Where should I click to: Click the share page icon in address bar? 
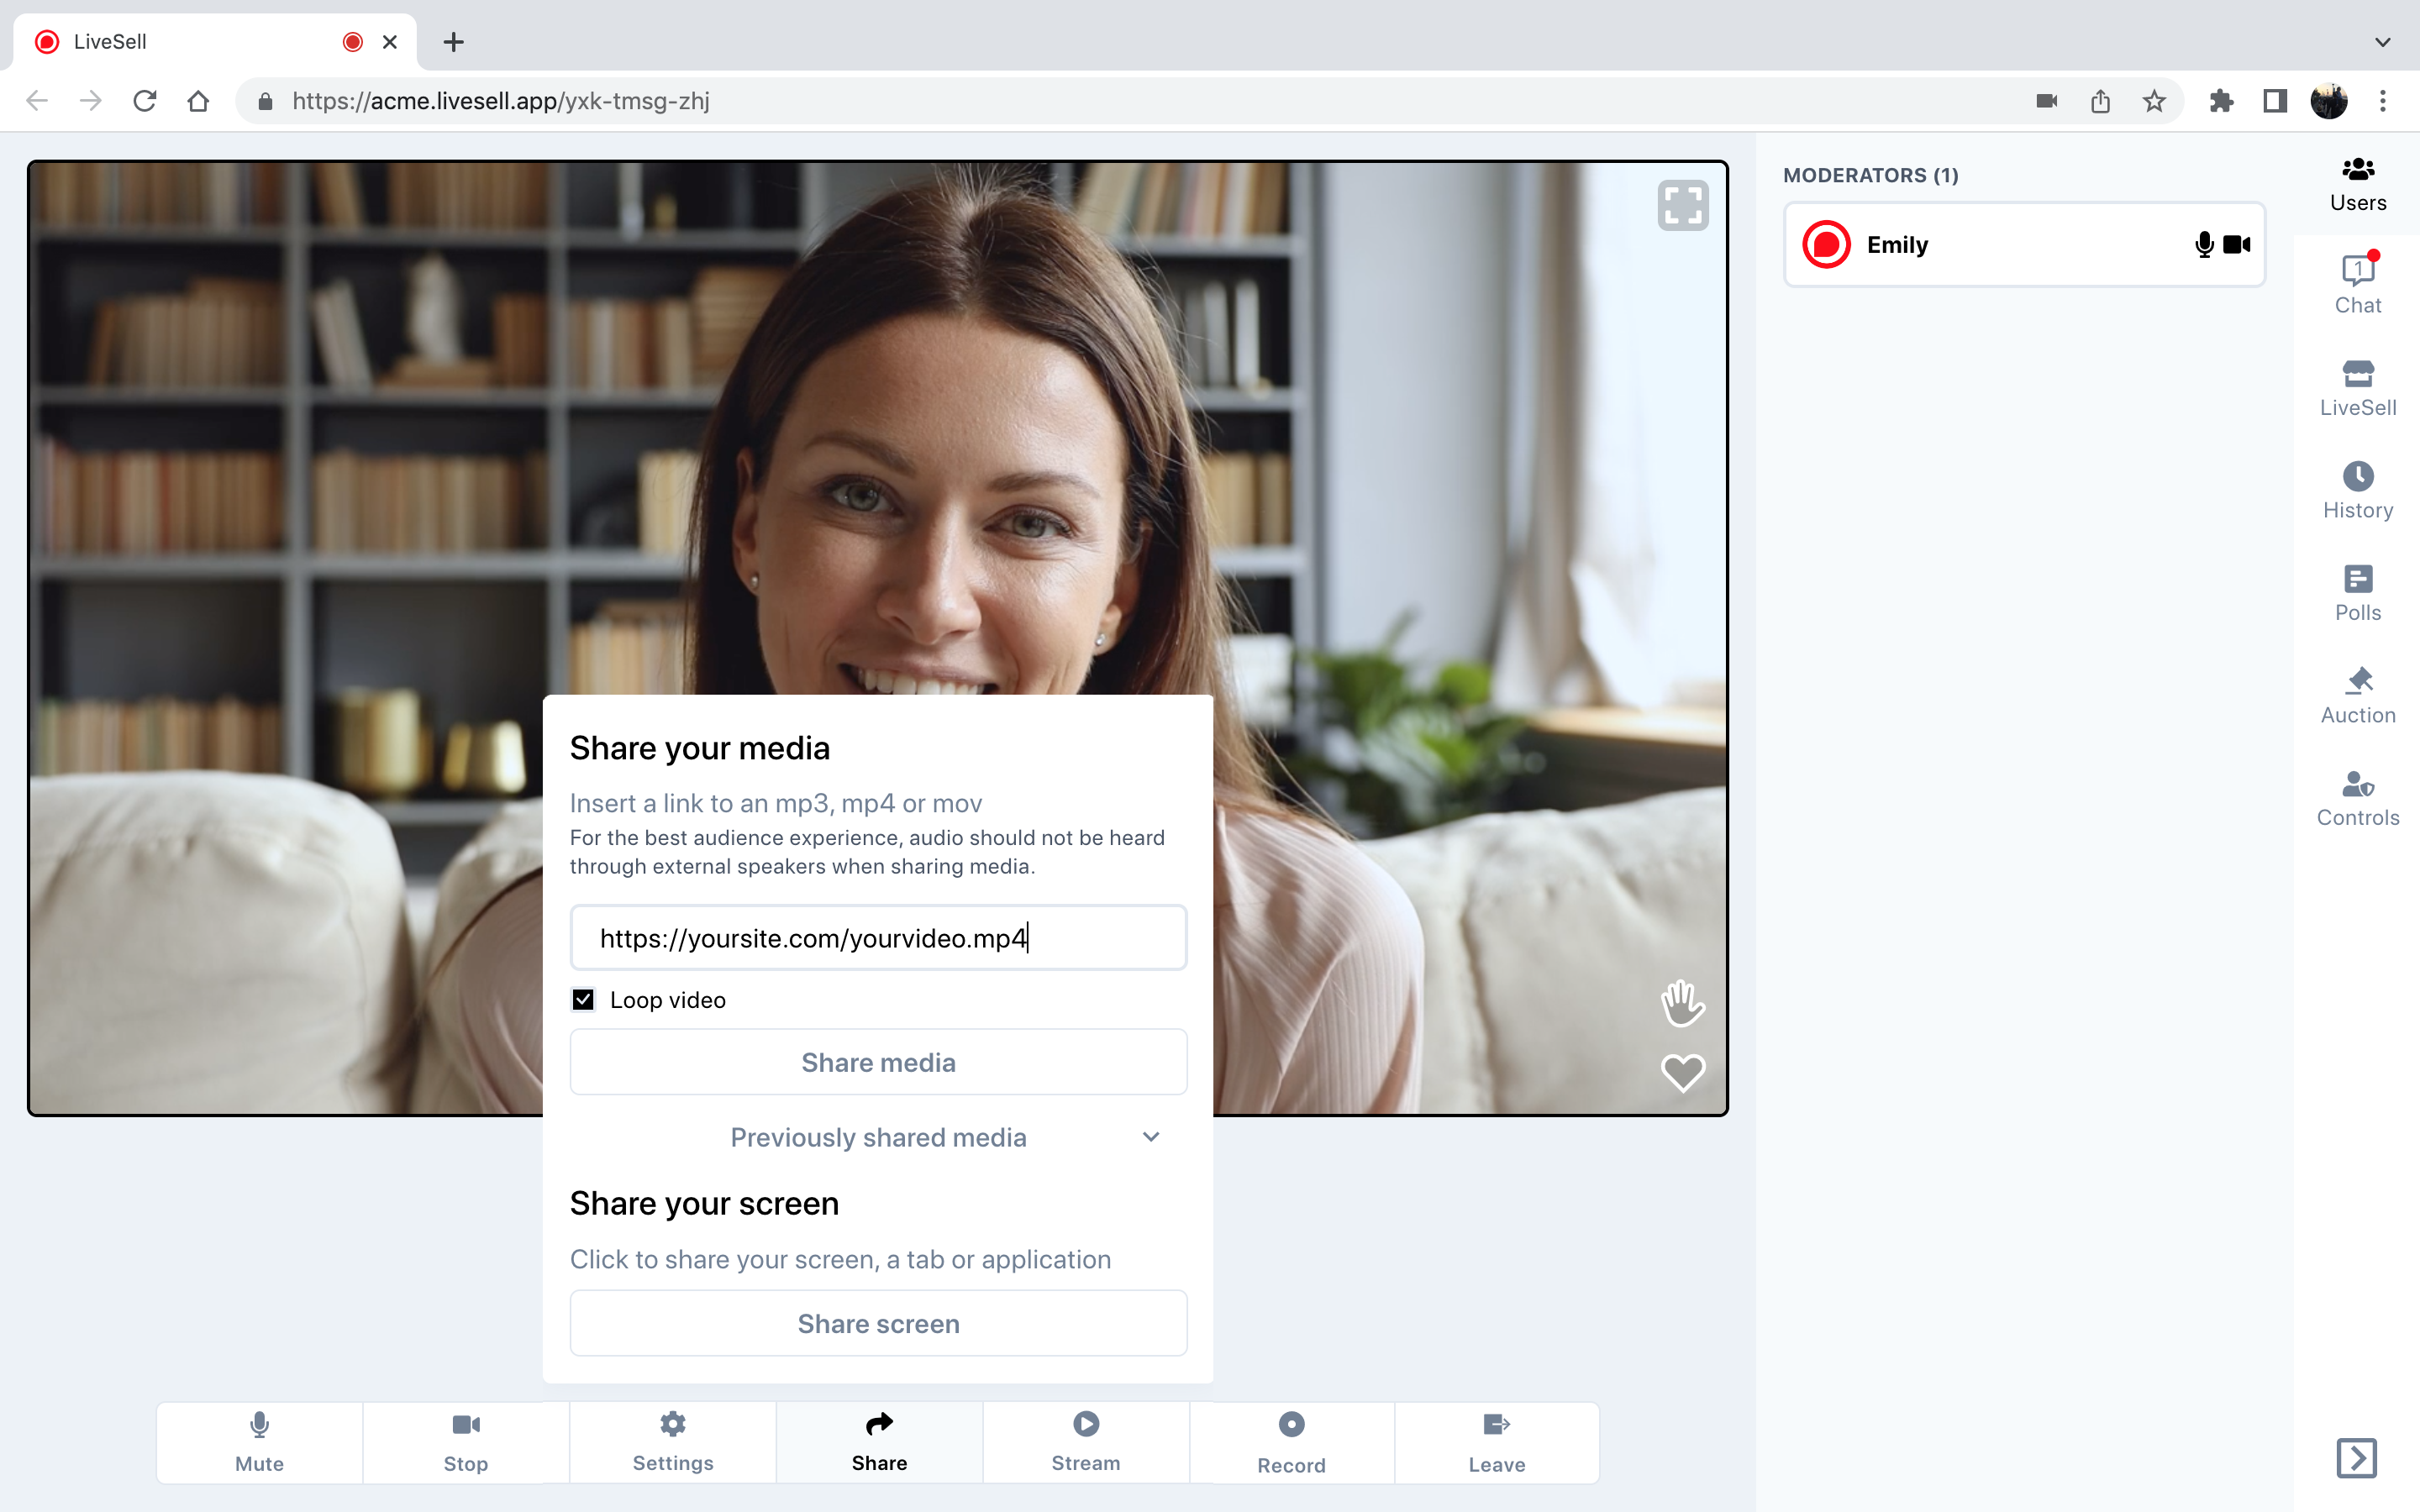[2100, 101]
